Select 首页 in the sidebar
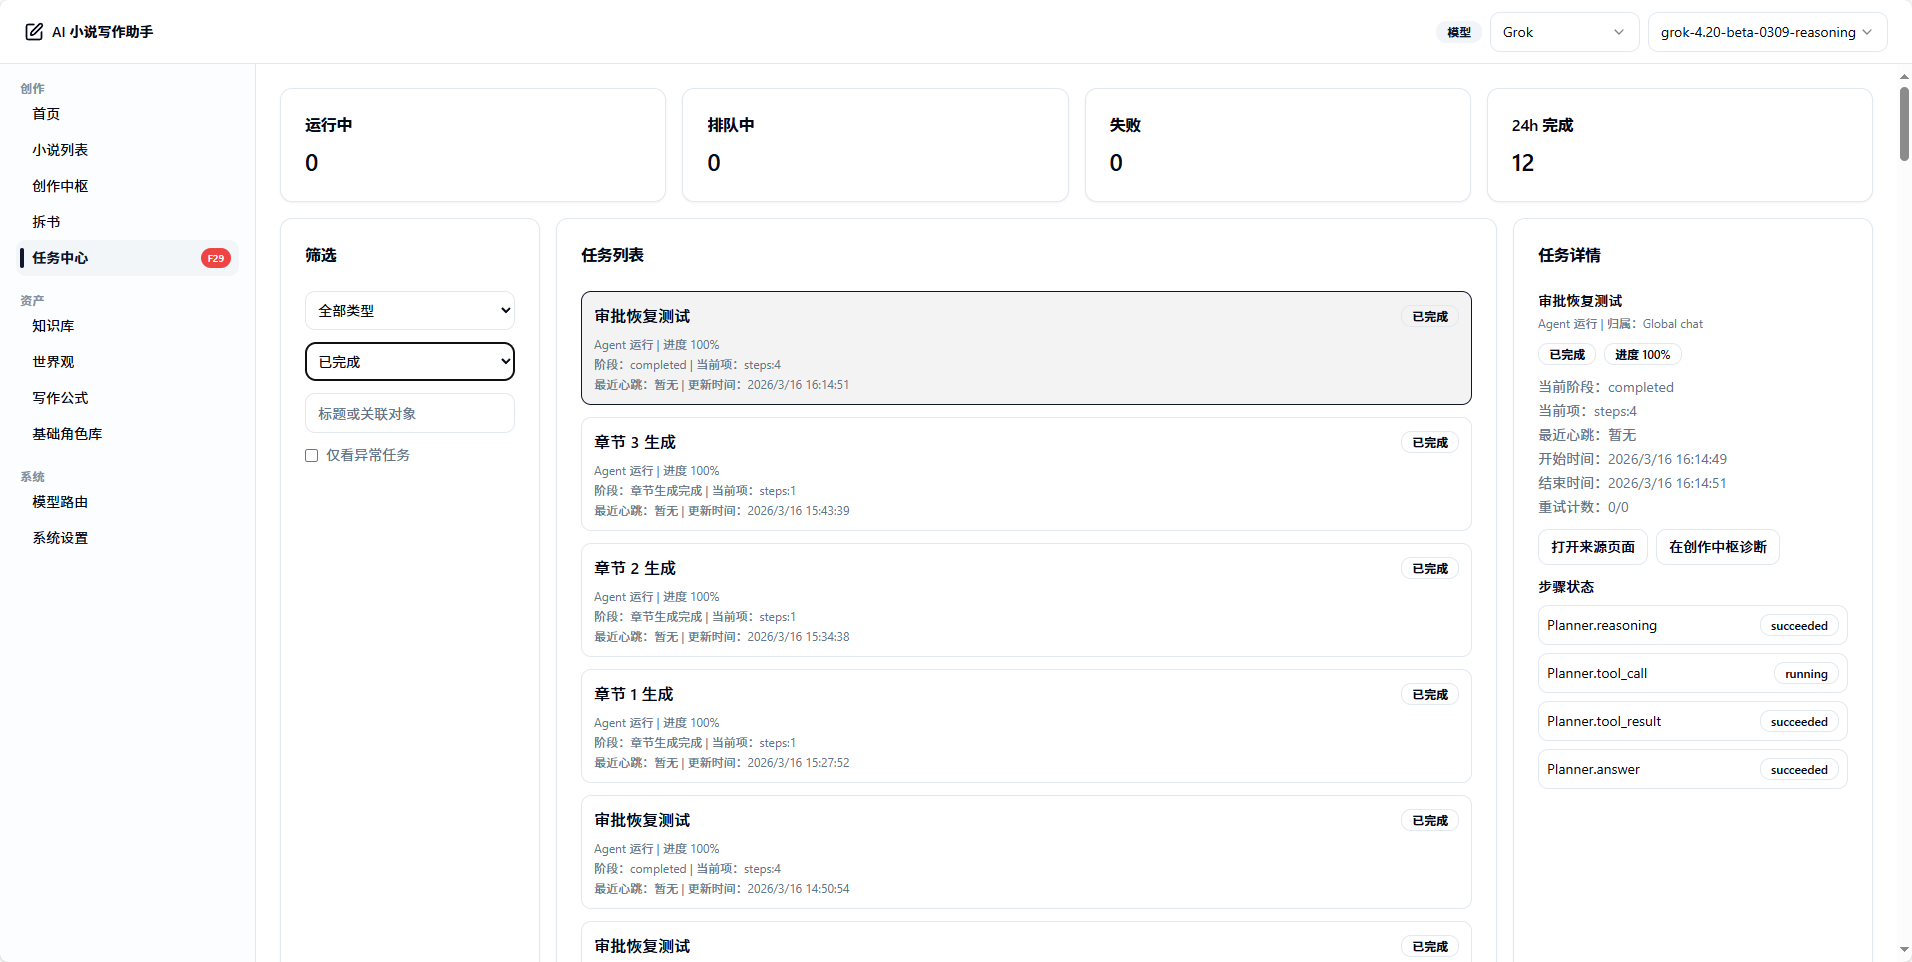1912x962 pixels. 46,113
